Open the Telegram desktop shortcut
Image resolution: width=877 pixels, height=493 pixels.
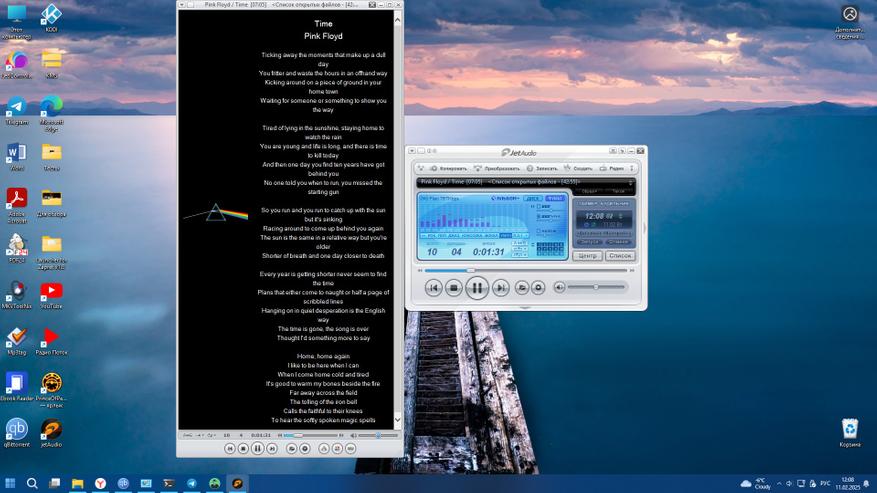click(x=16, y=111)
